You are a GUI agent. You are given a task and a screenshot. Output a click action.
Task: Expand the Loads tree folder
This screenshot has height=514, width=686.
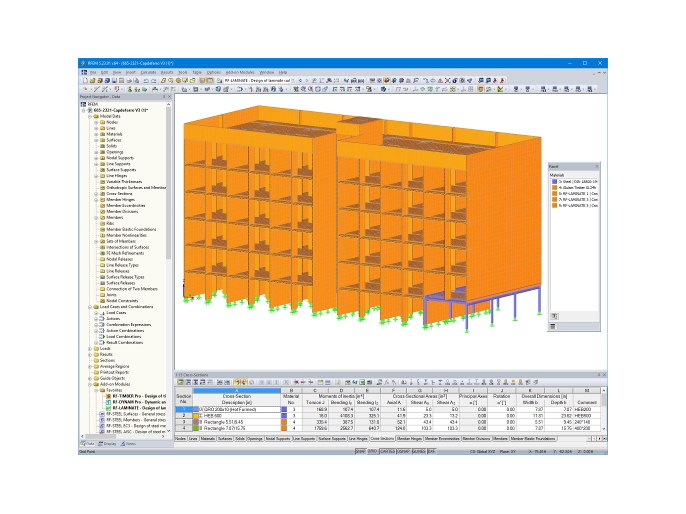click(90, 349)
